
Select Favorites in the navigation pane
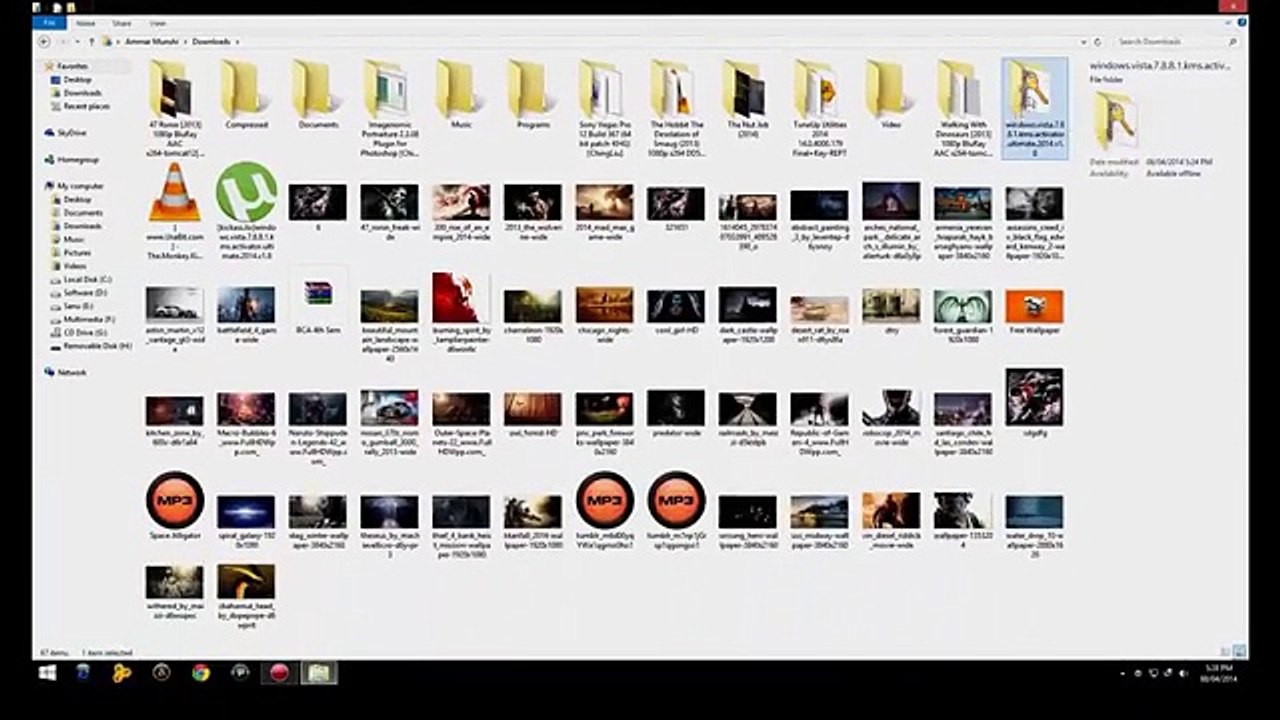coord(72,66)
